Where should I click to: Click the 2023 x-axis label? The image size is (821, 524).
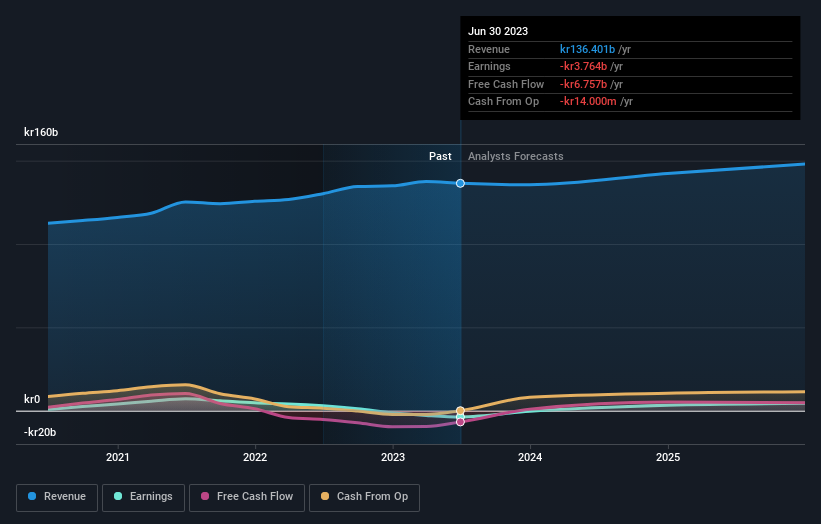coord(393,457)
